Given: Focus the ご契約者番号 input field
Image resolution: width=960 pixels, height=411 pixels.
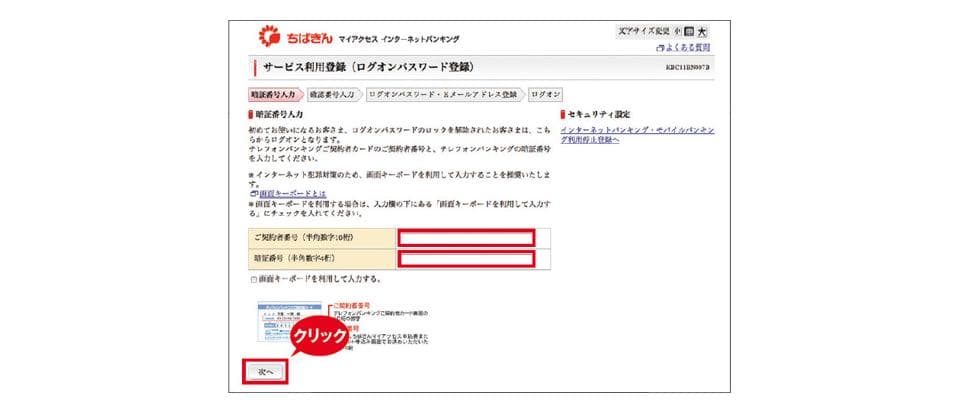Looking at the screenshot, I should point(466,238).
